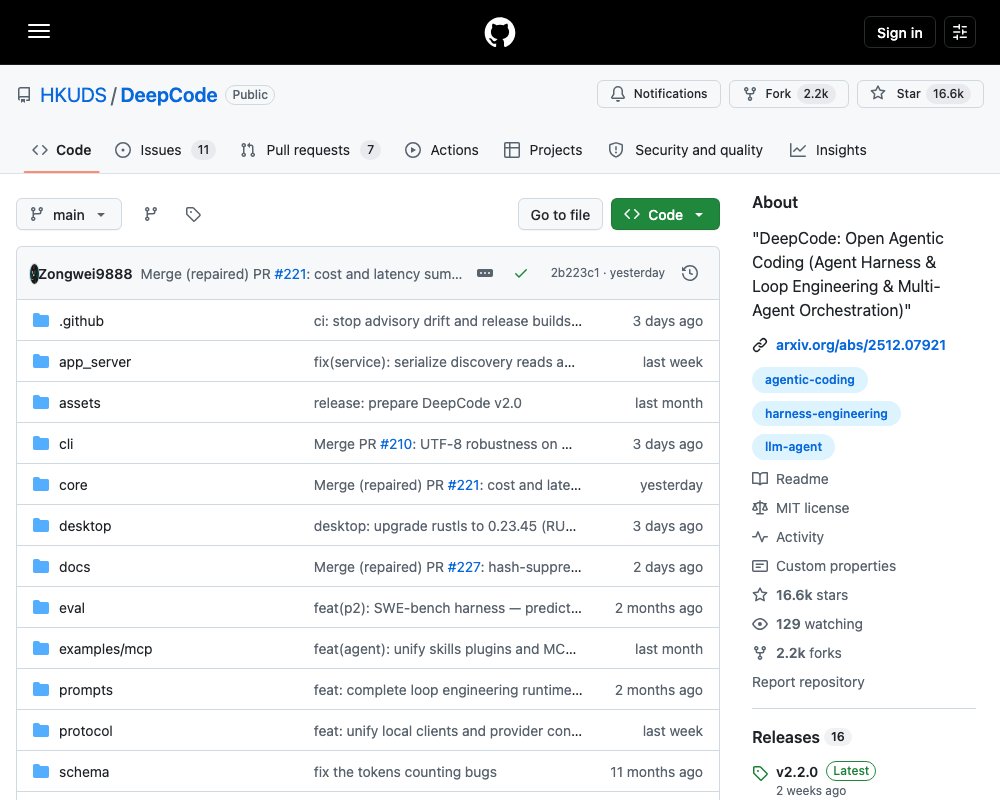Fork the repository
1000x800 pixels.
788,94
